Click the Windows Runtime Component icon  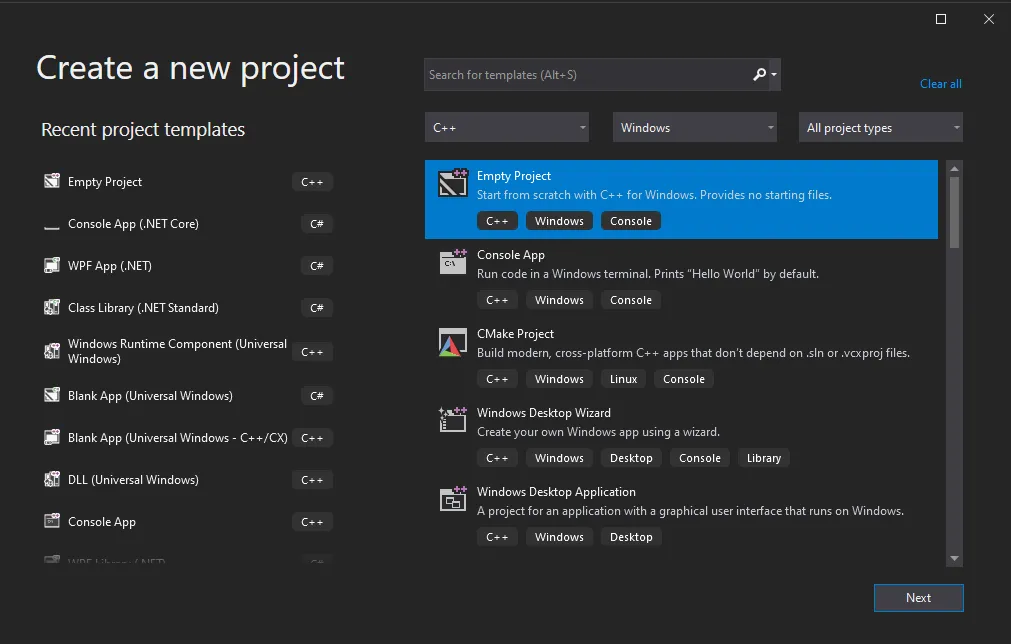point(52,351)
